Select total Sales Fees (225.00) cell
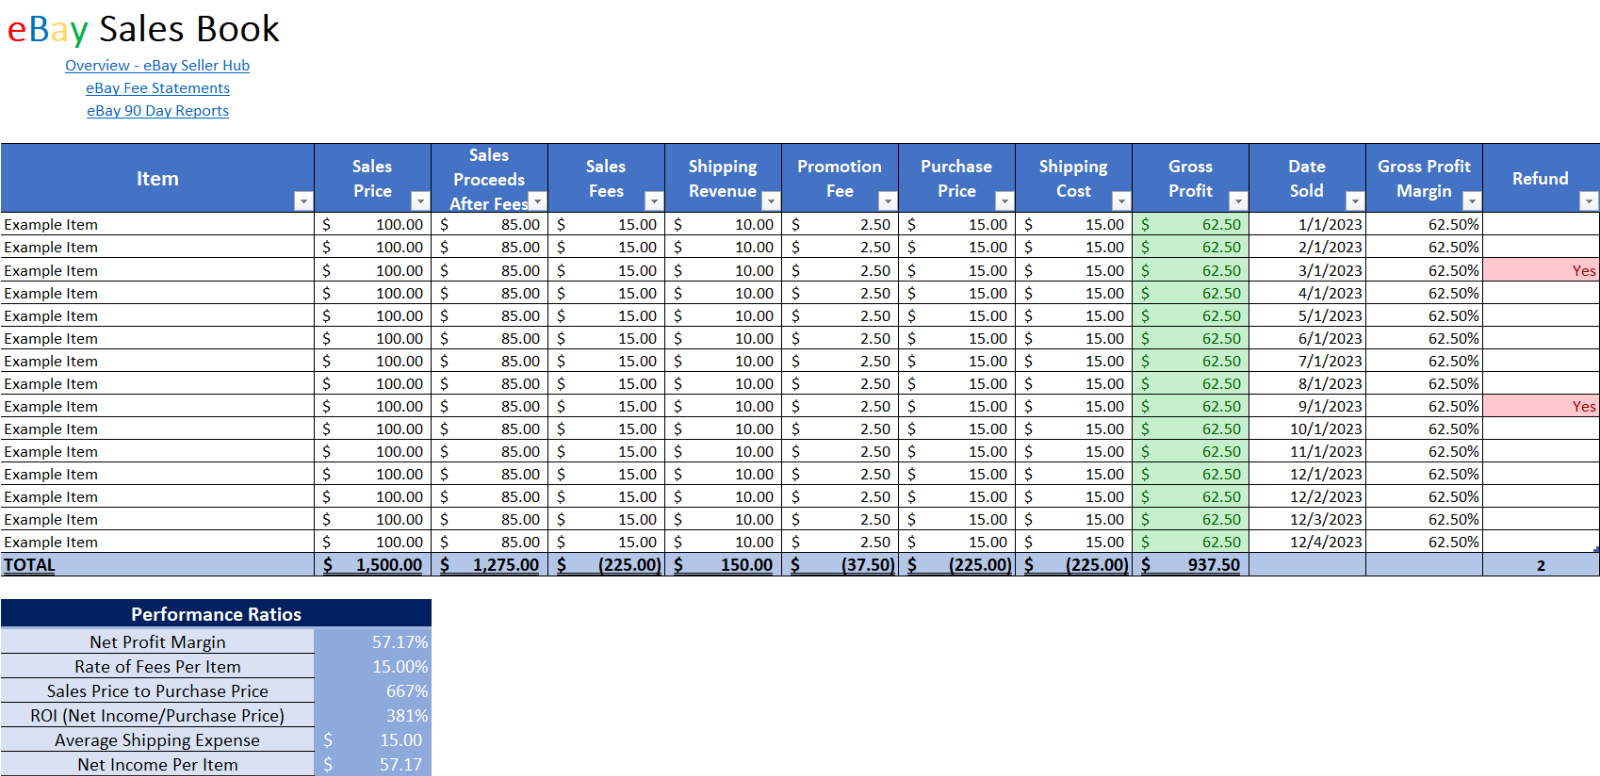The width and height of the screenshot is (1600, 776). click(x=606, y=565)
